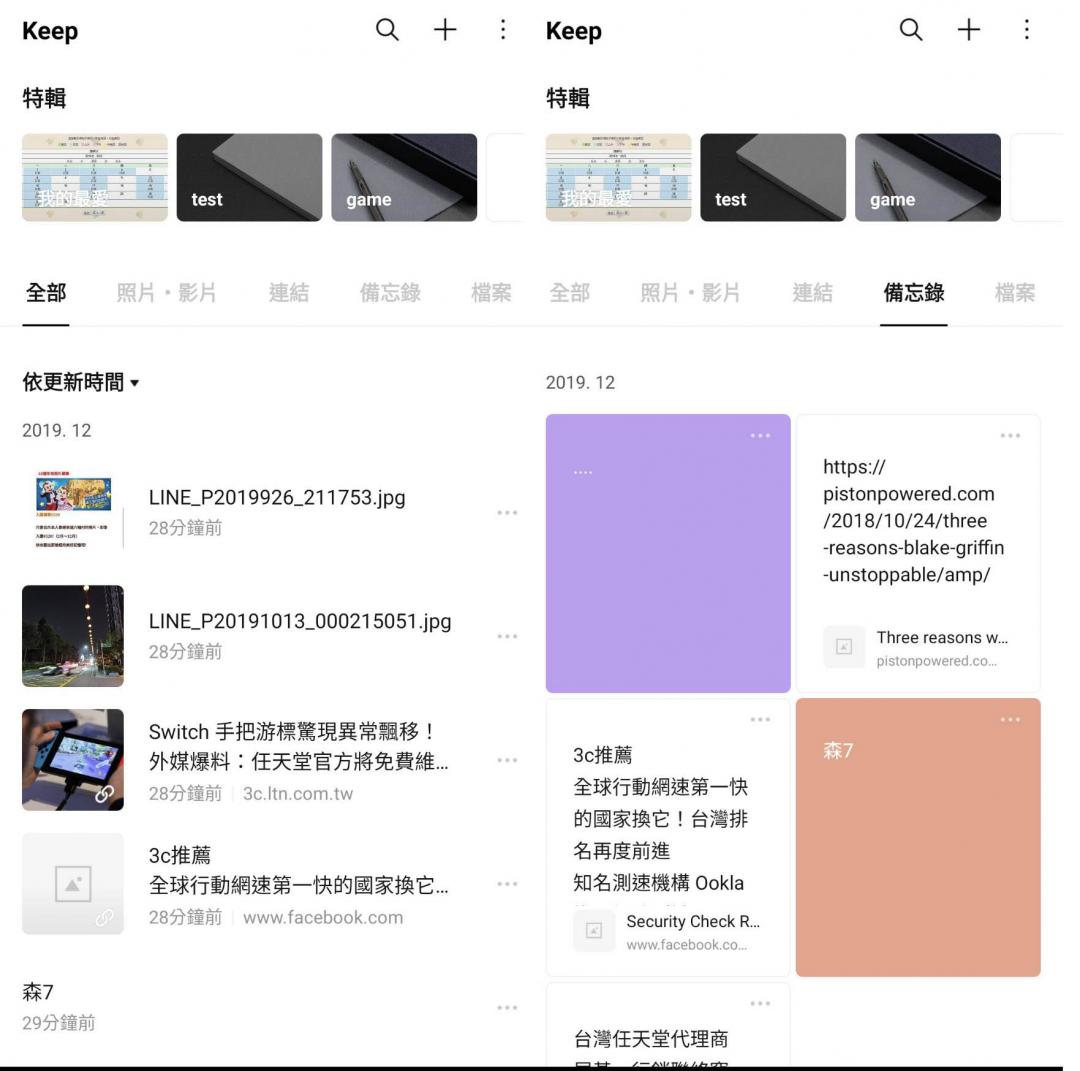Select the 連結 tab on the right screen
The image size is (1080, 1071).
812,293
